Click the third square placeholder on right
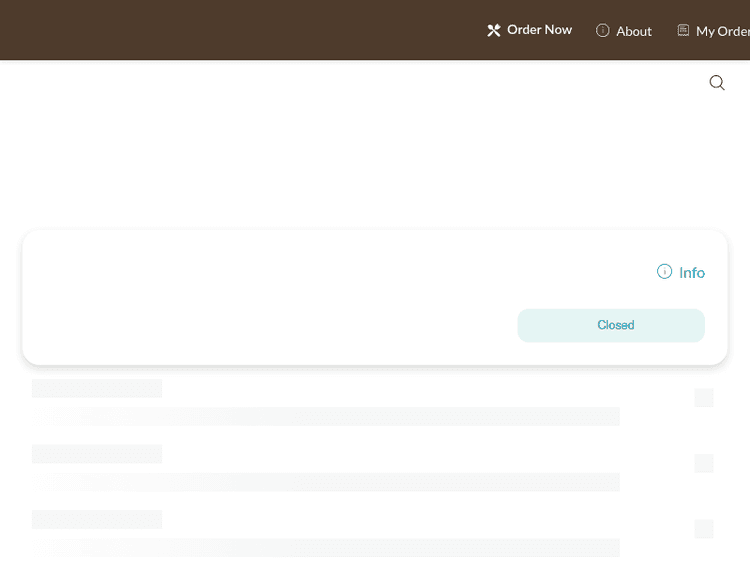Screen dimensions: 750x563 click(x=704, y=529)
